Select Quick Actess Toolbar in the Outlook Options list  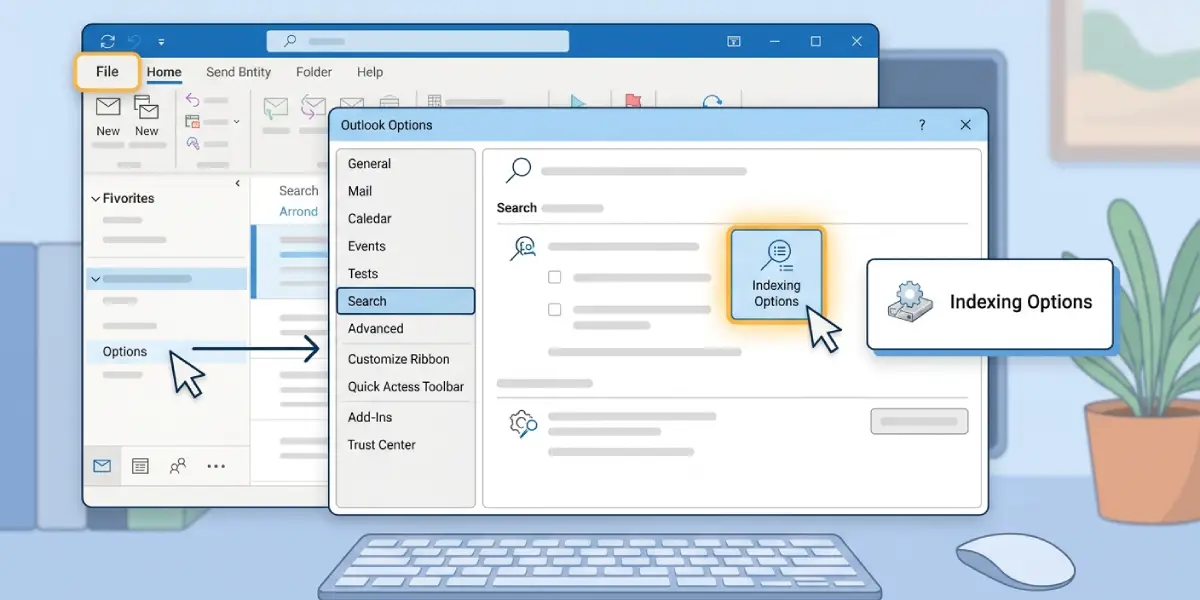point(406,387)
